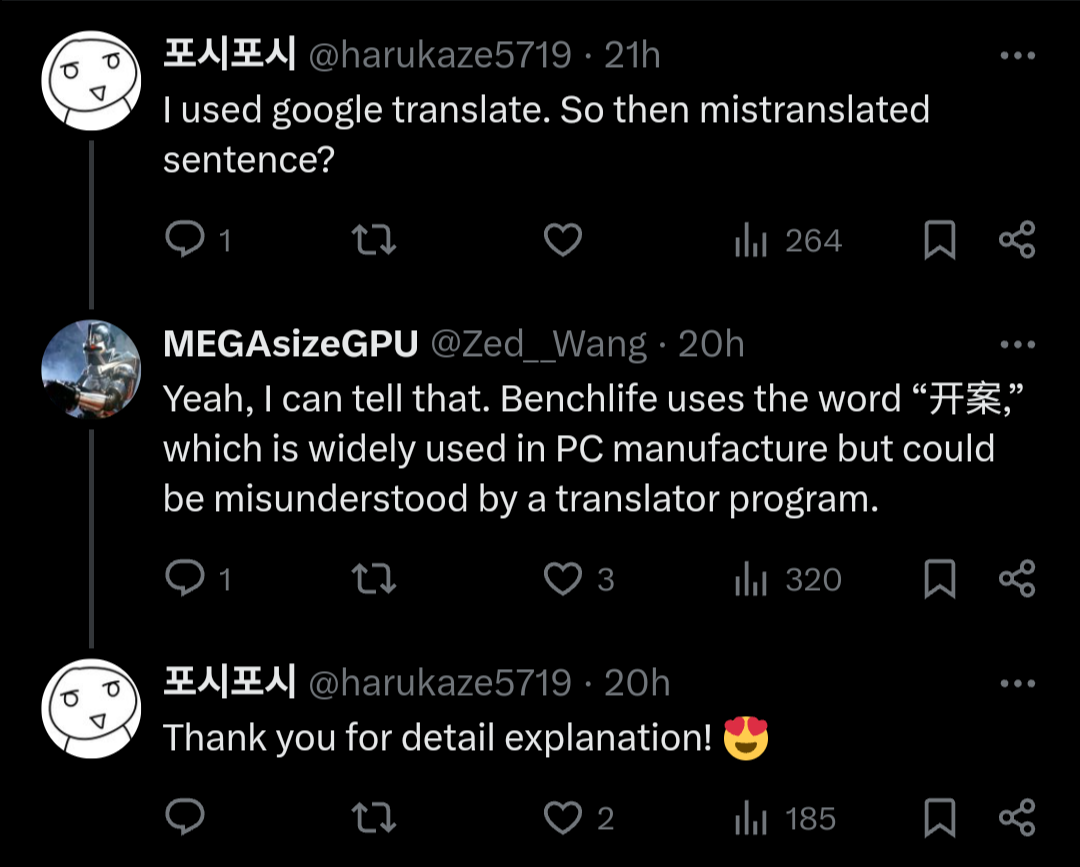Open the 20h timestamp on MEGAsizeGPU's tweet
The image size is (1080, 867).
pyautogui.click(x=711, y=345)
